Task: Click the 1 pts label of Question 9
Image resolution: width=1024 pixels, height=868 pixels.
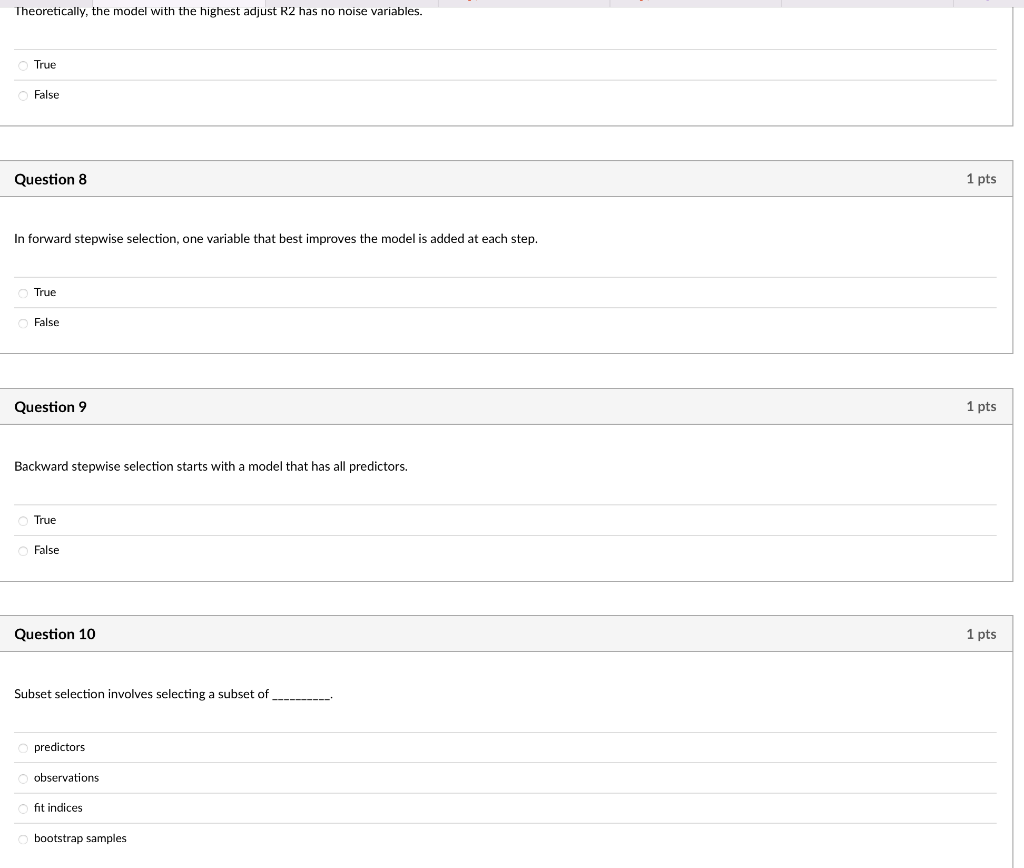Action: tap(981, 406)
